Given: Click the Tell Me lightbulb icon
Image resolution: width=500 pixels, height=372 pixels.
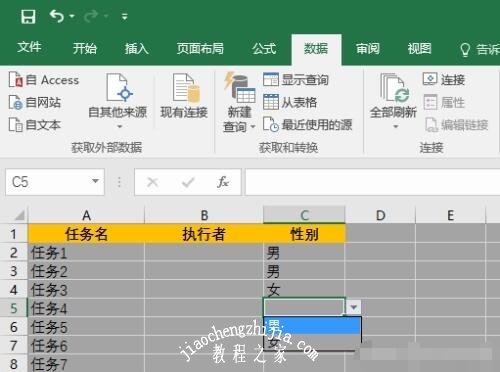Looking at the screenshot, I should tap(465, 50).
